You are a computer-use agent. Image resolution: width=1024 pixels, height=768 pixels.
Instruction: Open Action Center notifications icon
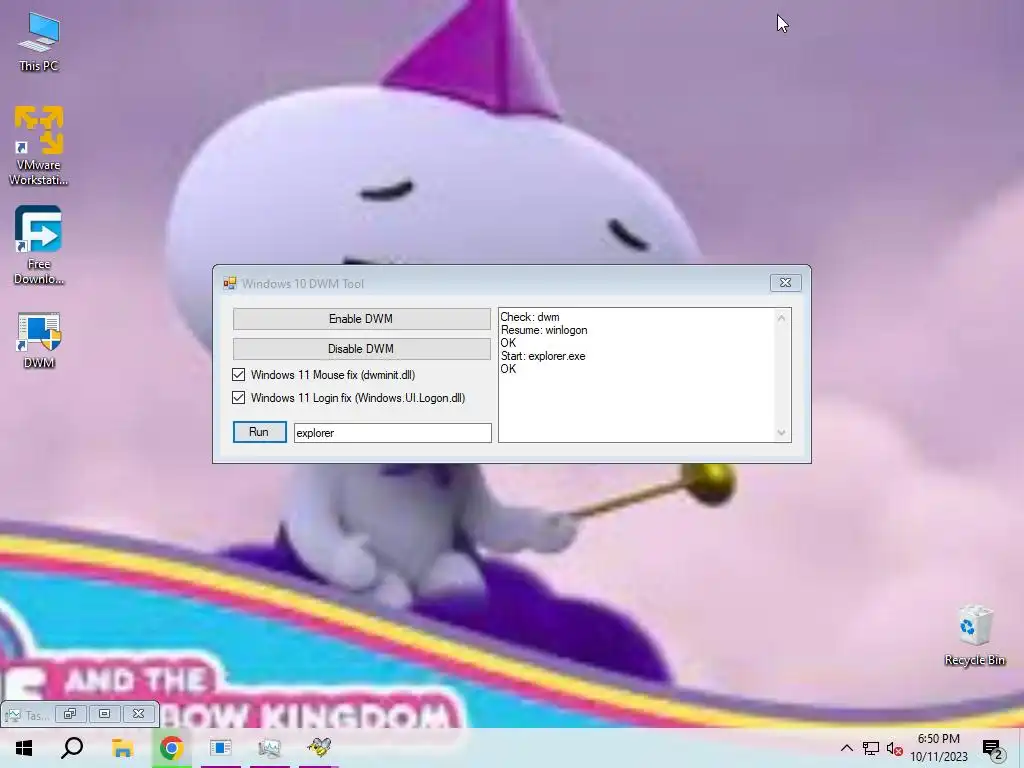point(992,749)
